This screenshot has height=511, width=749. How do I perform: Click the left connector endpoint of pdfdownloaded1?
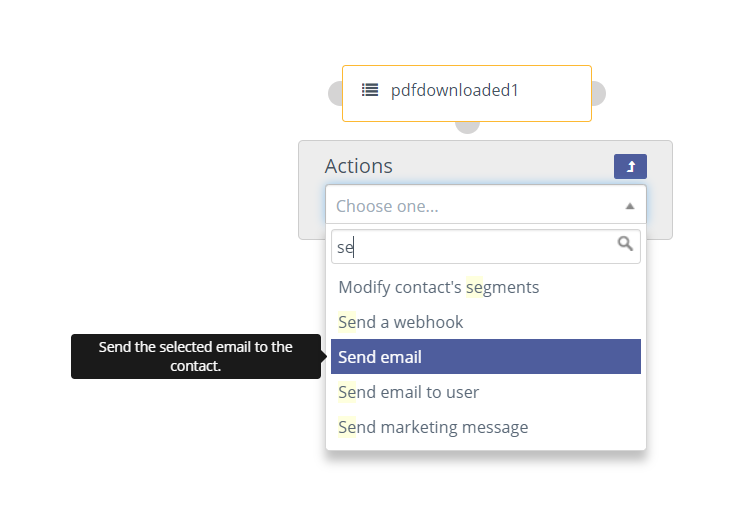(x=335, y=93)
